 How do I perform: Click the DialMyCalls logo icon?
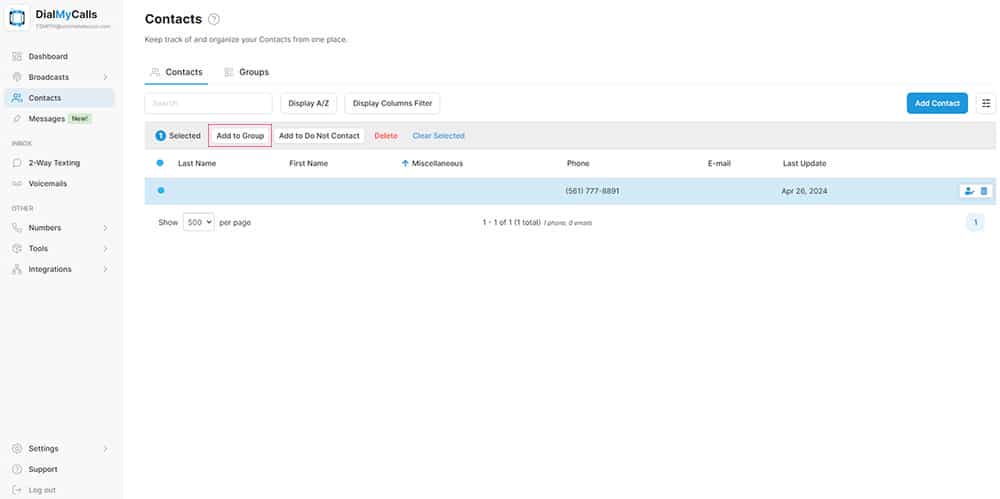pyautogui.click(x=17, y=18)
